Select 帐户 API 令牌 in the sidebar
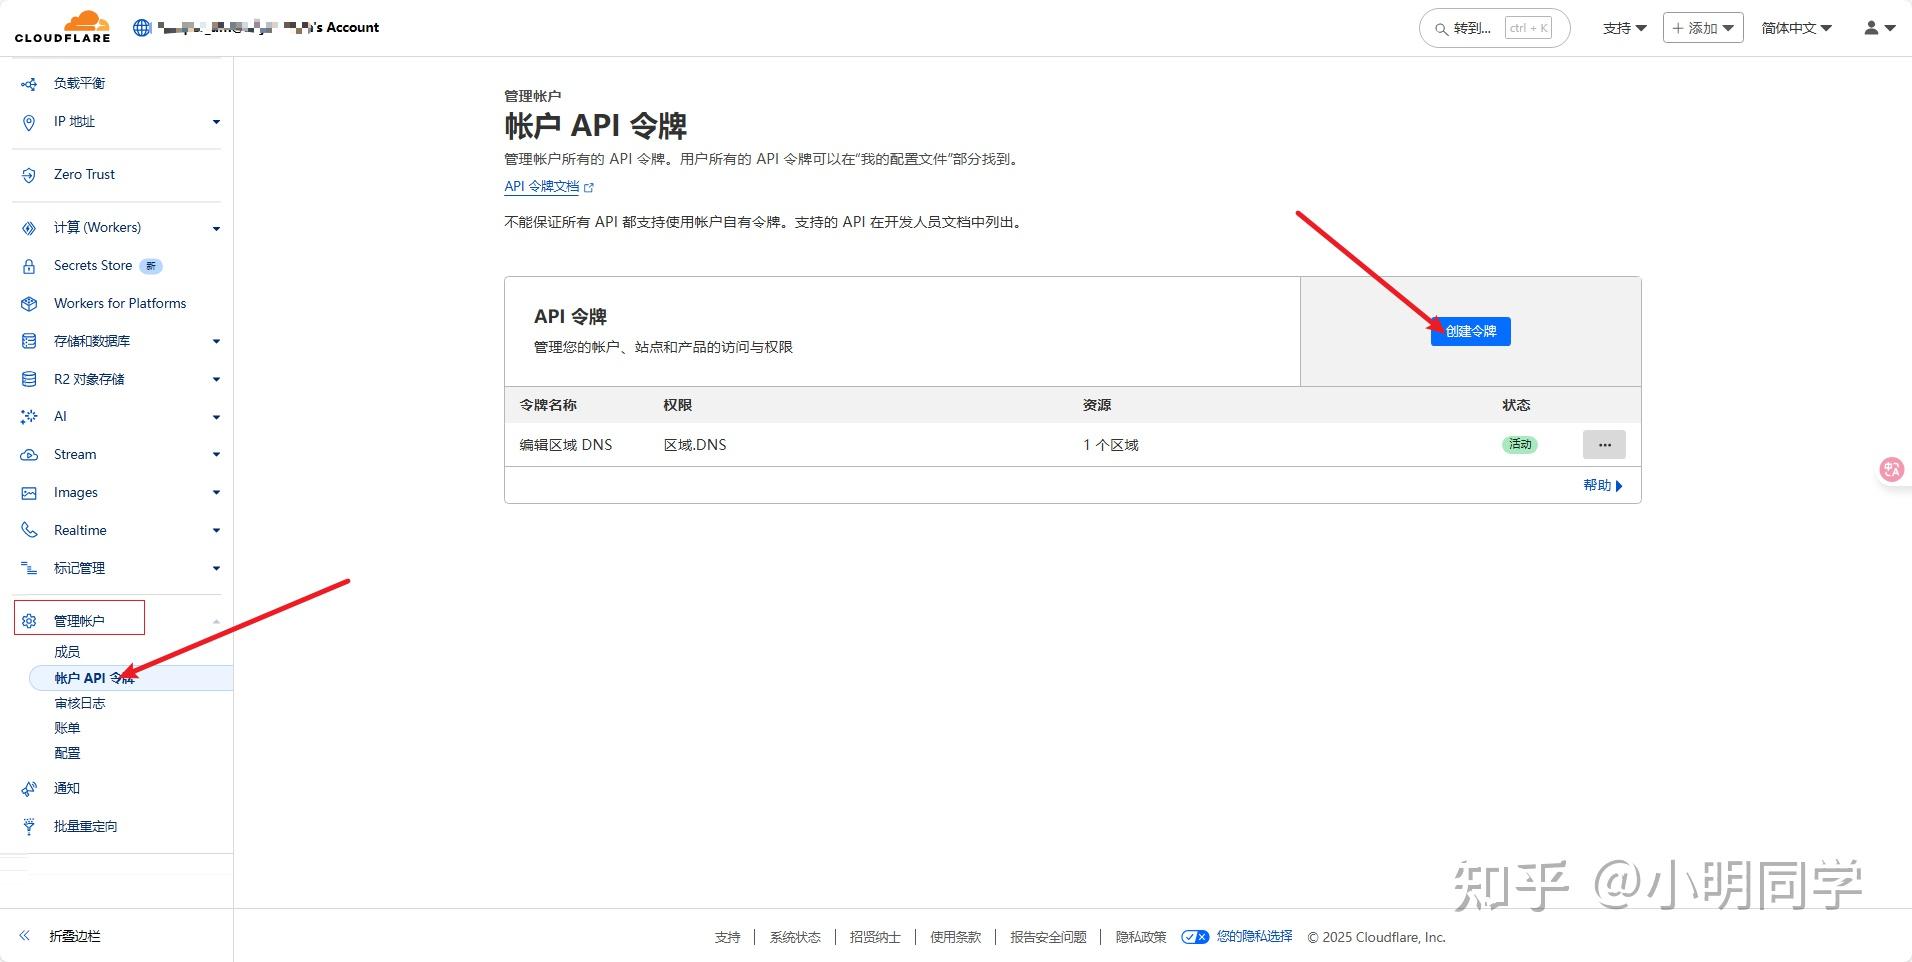1912x962 pixels. pyautogui.click(x=94, y=677)
